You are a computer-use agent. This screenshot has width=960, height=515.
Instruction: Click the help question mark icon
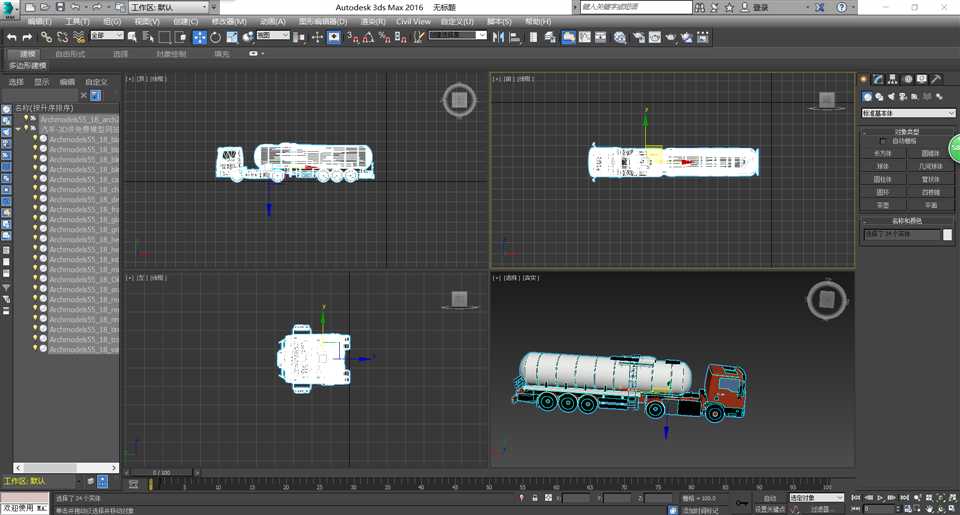tap(842, 7)
